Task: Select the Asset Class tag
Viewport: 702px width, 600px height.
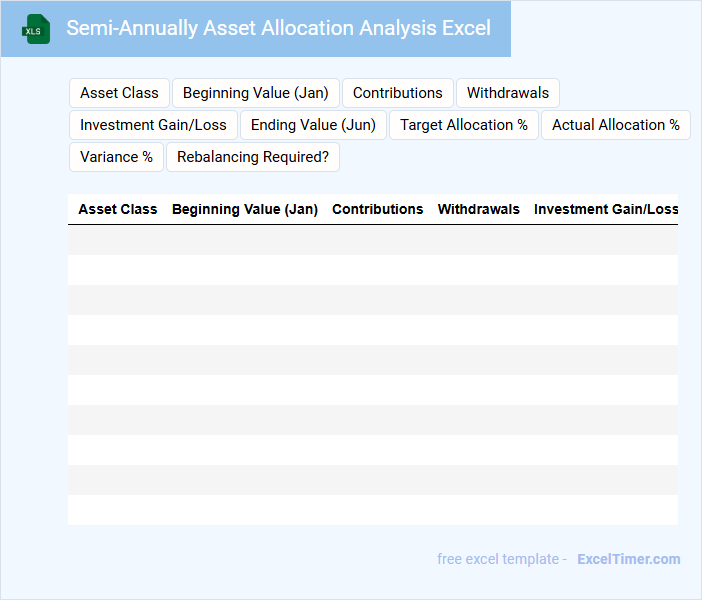Action: pyautogui.click(x=119, y=93)
